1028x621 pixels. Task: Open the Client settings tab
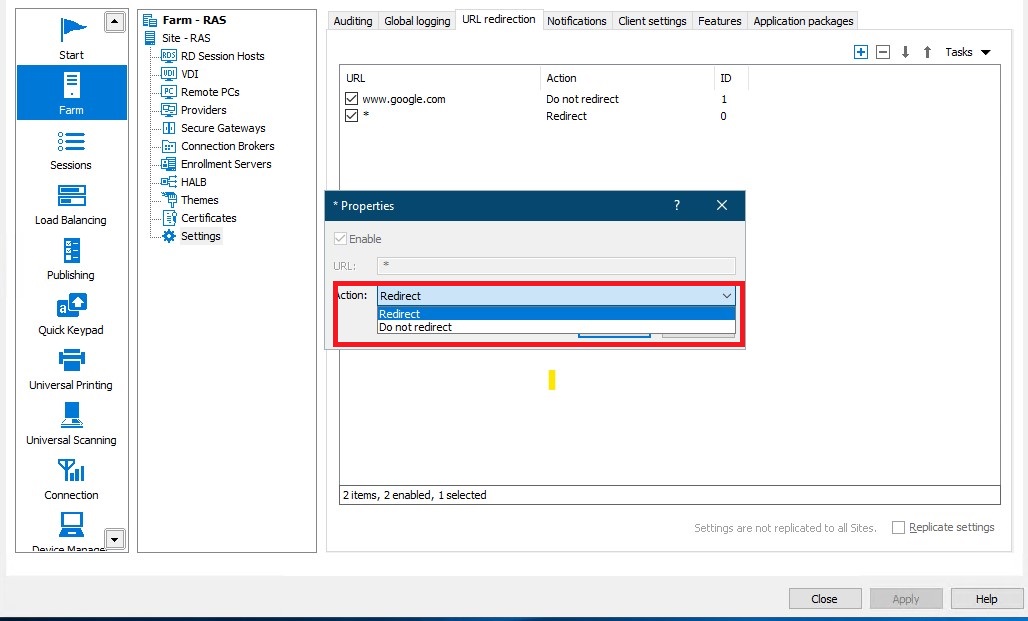point(652,21)
